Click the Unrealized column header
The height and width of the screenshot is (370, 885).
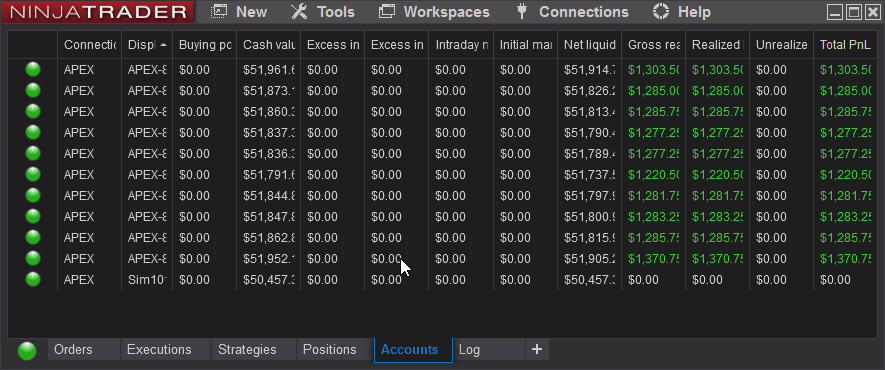[782, 45]
